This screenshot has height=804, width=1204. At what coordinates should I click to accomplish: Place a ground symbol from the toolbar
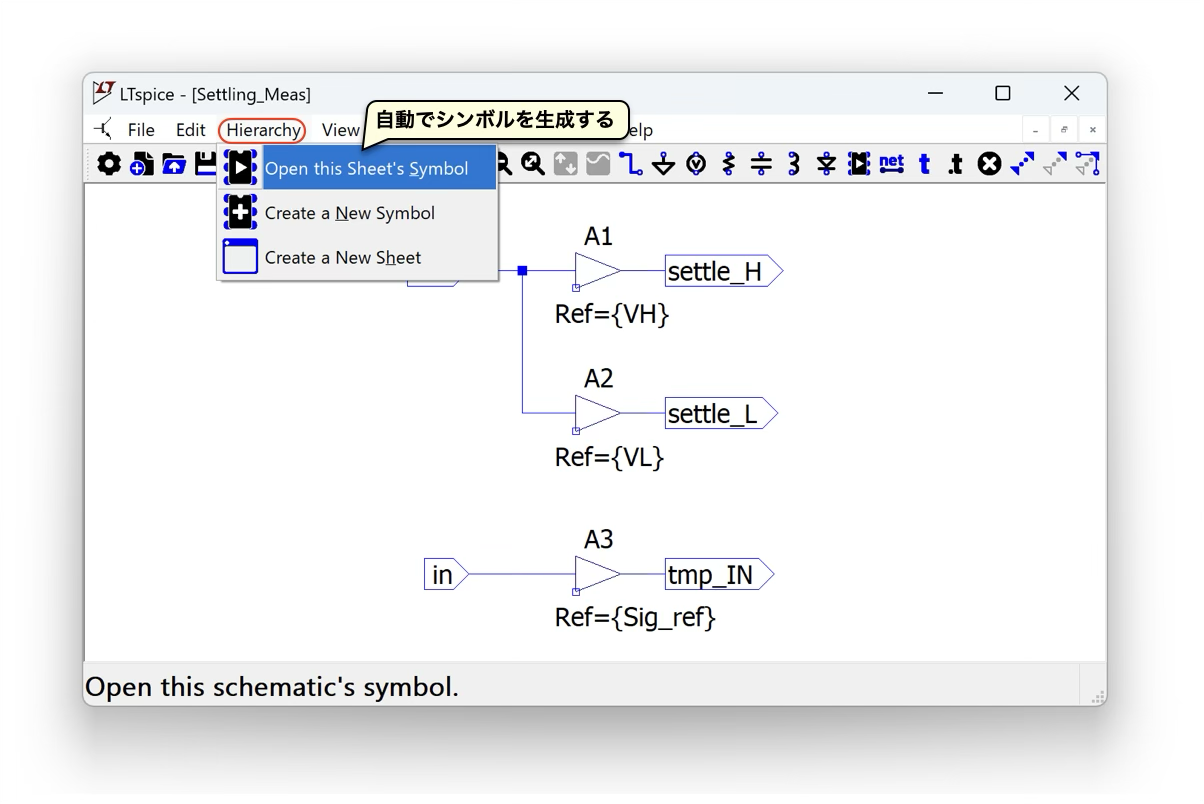[664, 164]
